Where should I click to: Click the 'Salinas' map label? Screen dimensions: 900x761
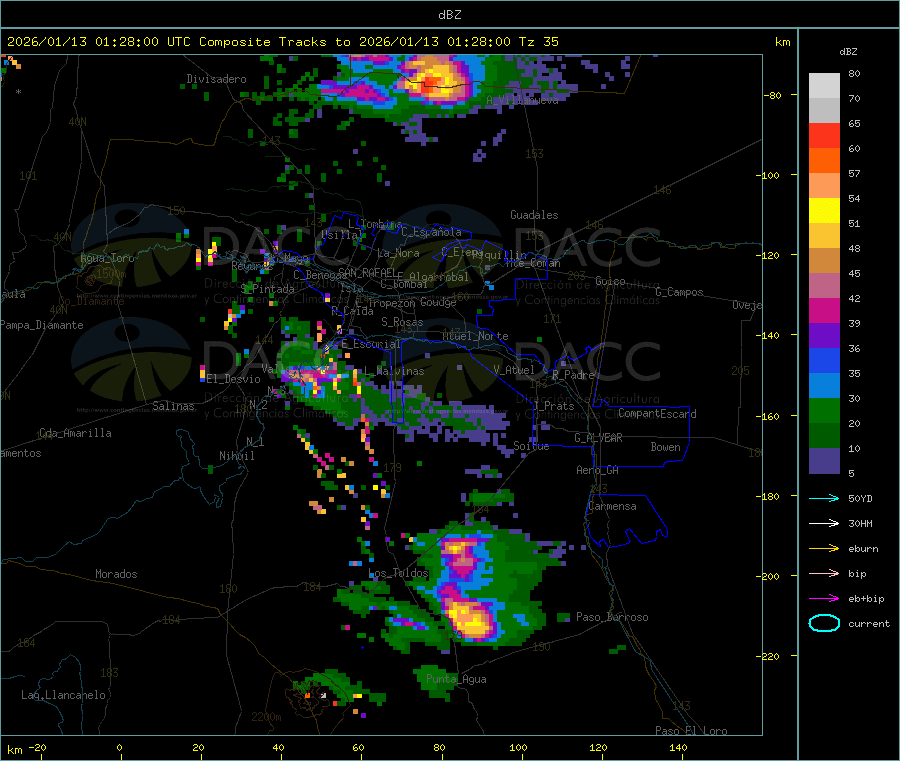[x=173, y=406]
